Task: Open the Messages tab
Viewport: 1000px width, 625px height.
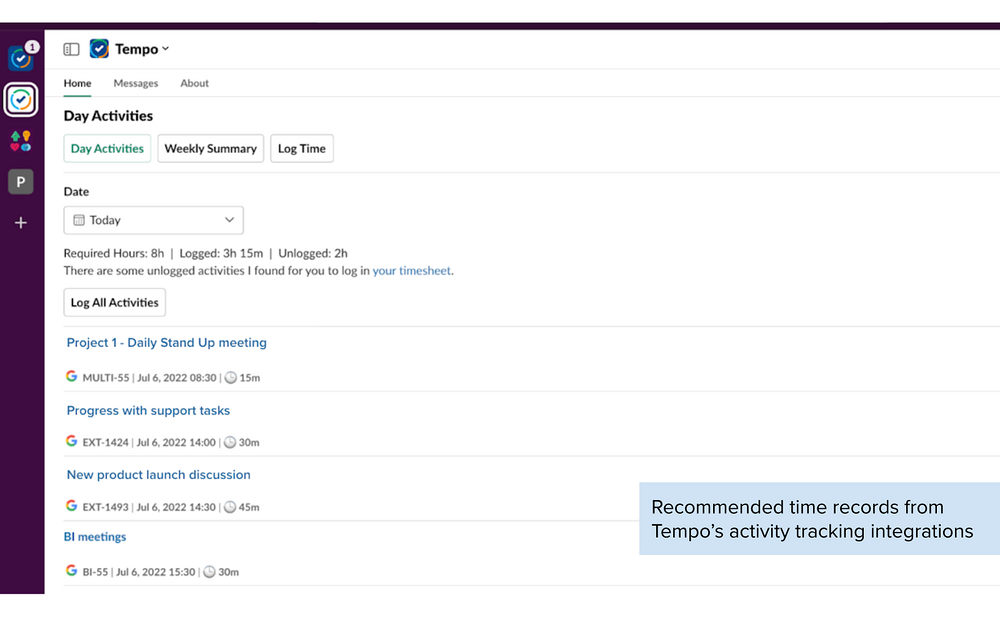Action: (x=136, y=83)
